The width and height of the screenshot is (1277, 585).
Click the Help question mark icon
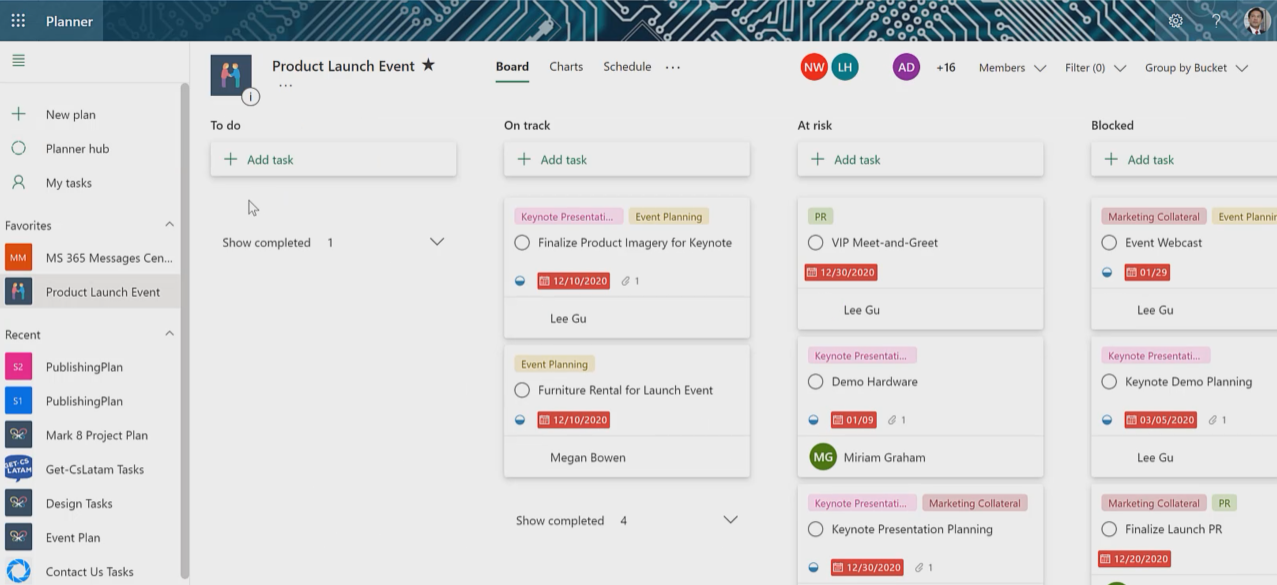point(1216,20)
